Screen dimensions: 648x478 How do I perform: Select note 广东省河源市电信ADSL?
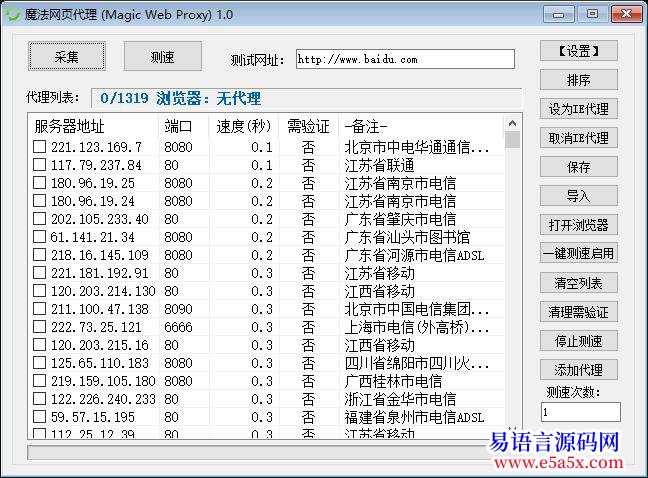(415, 255)
